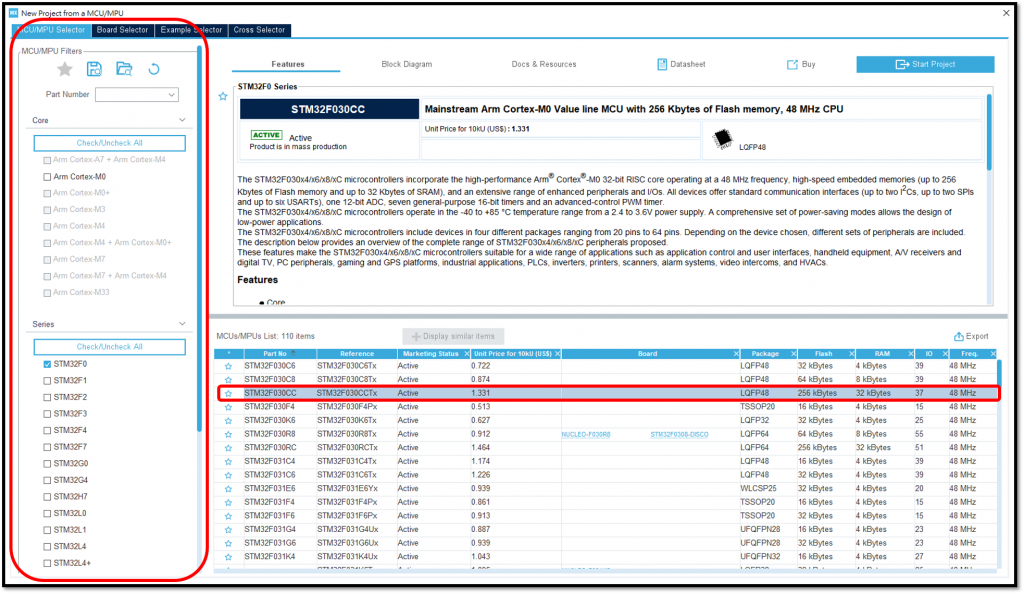Click the MCU list vertical scrollbar
The width and height of the screenshot is (1024, 594).
point(999,374)
